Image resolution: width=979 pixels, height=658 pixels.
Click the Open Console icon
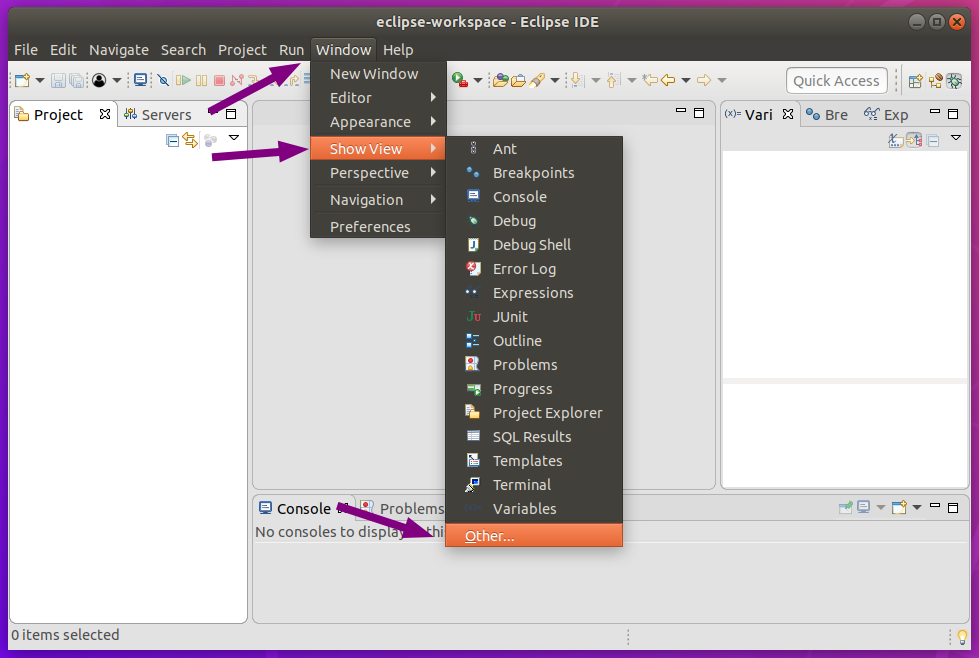[x=899, y=508]
